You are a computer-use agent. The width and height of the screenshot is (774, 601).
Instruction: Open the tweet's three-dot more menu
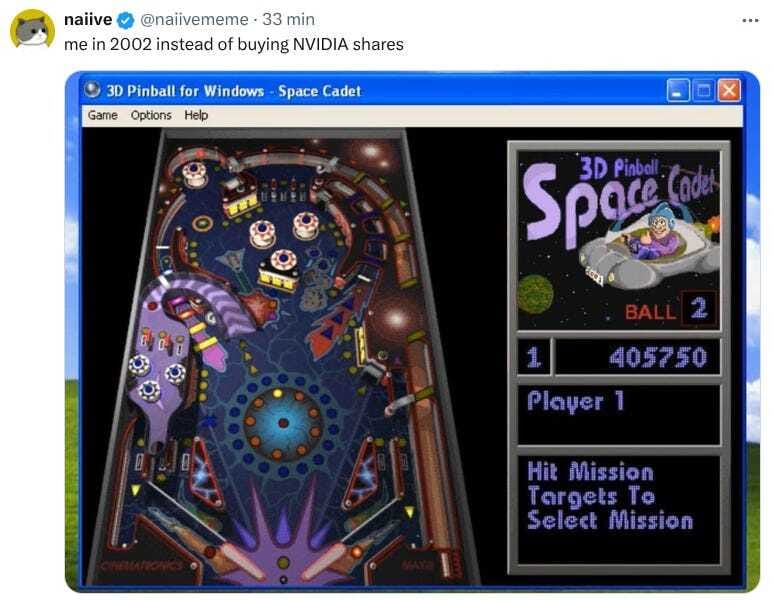click(750, 20)
